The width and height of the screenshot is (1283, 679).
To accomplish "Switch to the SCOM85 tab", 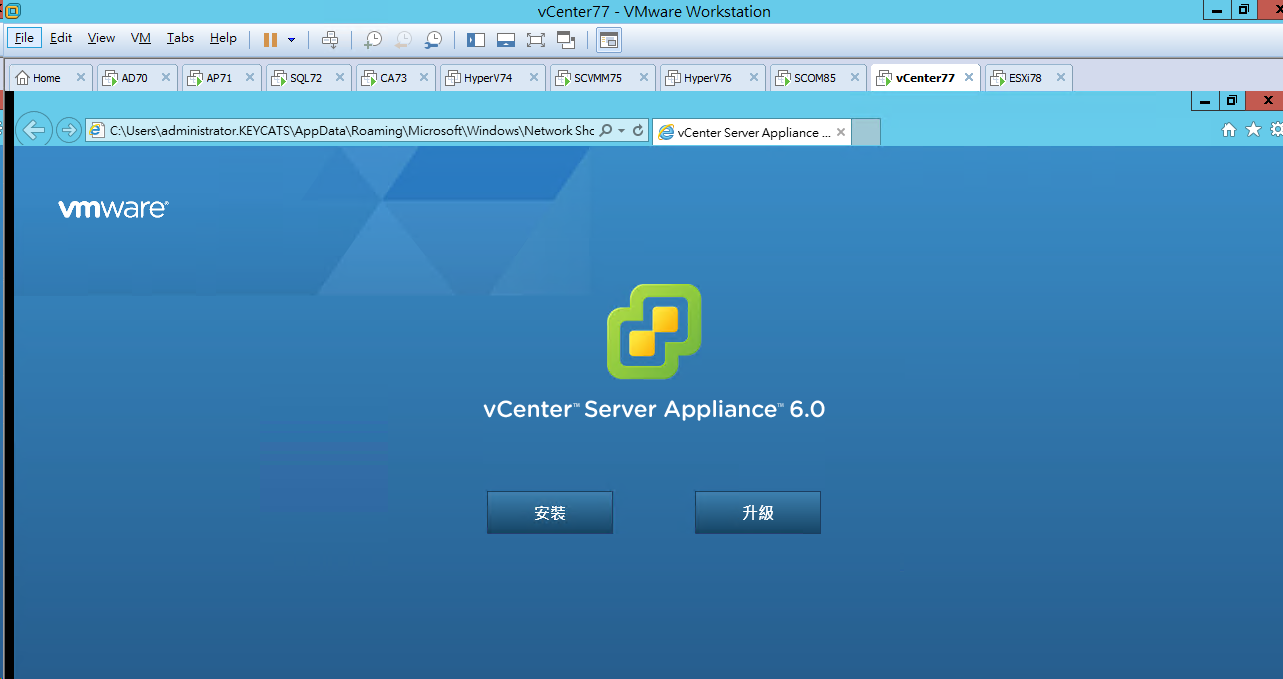I will click(x=815, y=78).
